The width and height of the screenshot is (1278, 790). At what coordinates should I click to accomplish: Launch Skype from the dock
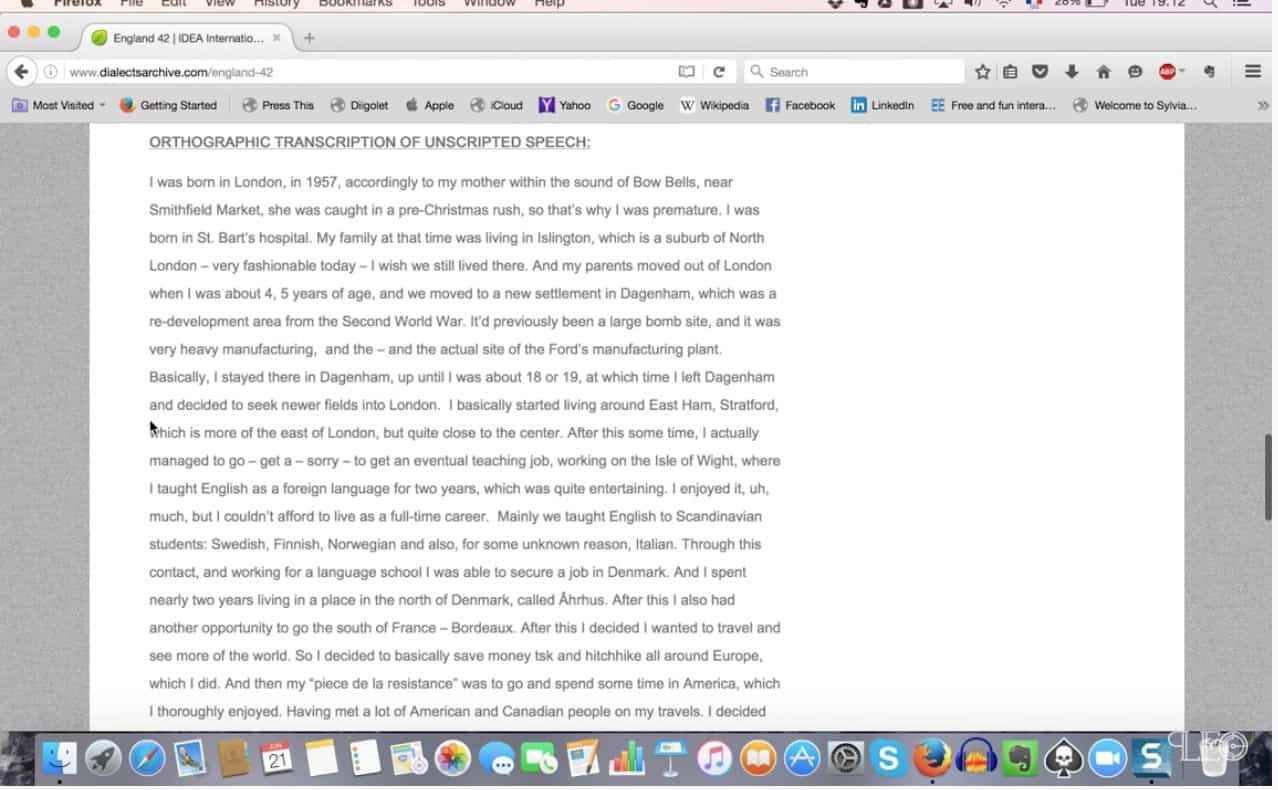[x=887, y=759]
